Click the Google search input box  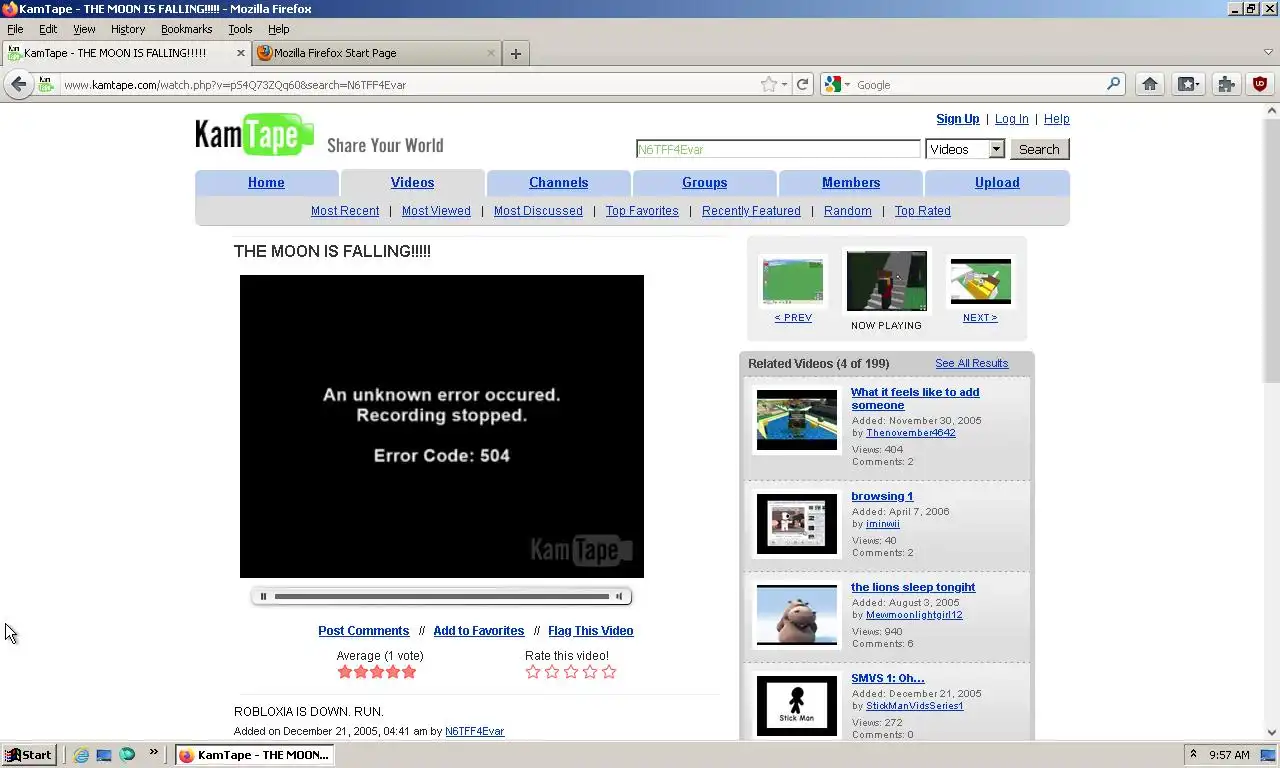[978, 85]
